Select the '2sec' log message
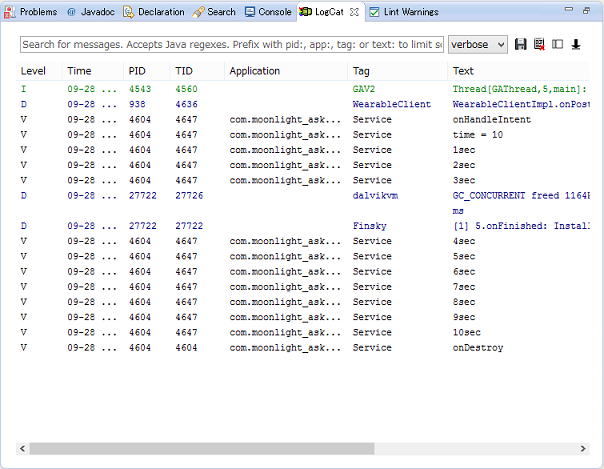Image resolution: width=604 pixels, height=469 pixels. (464, 165)
